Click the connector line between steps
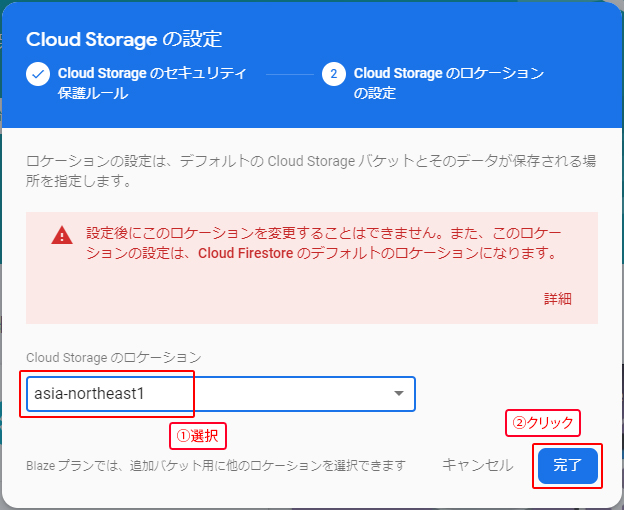This screenshot has height=510, width=624. coord(290,74)
